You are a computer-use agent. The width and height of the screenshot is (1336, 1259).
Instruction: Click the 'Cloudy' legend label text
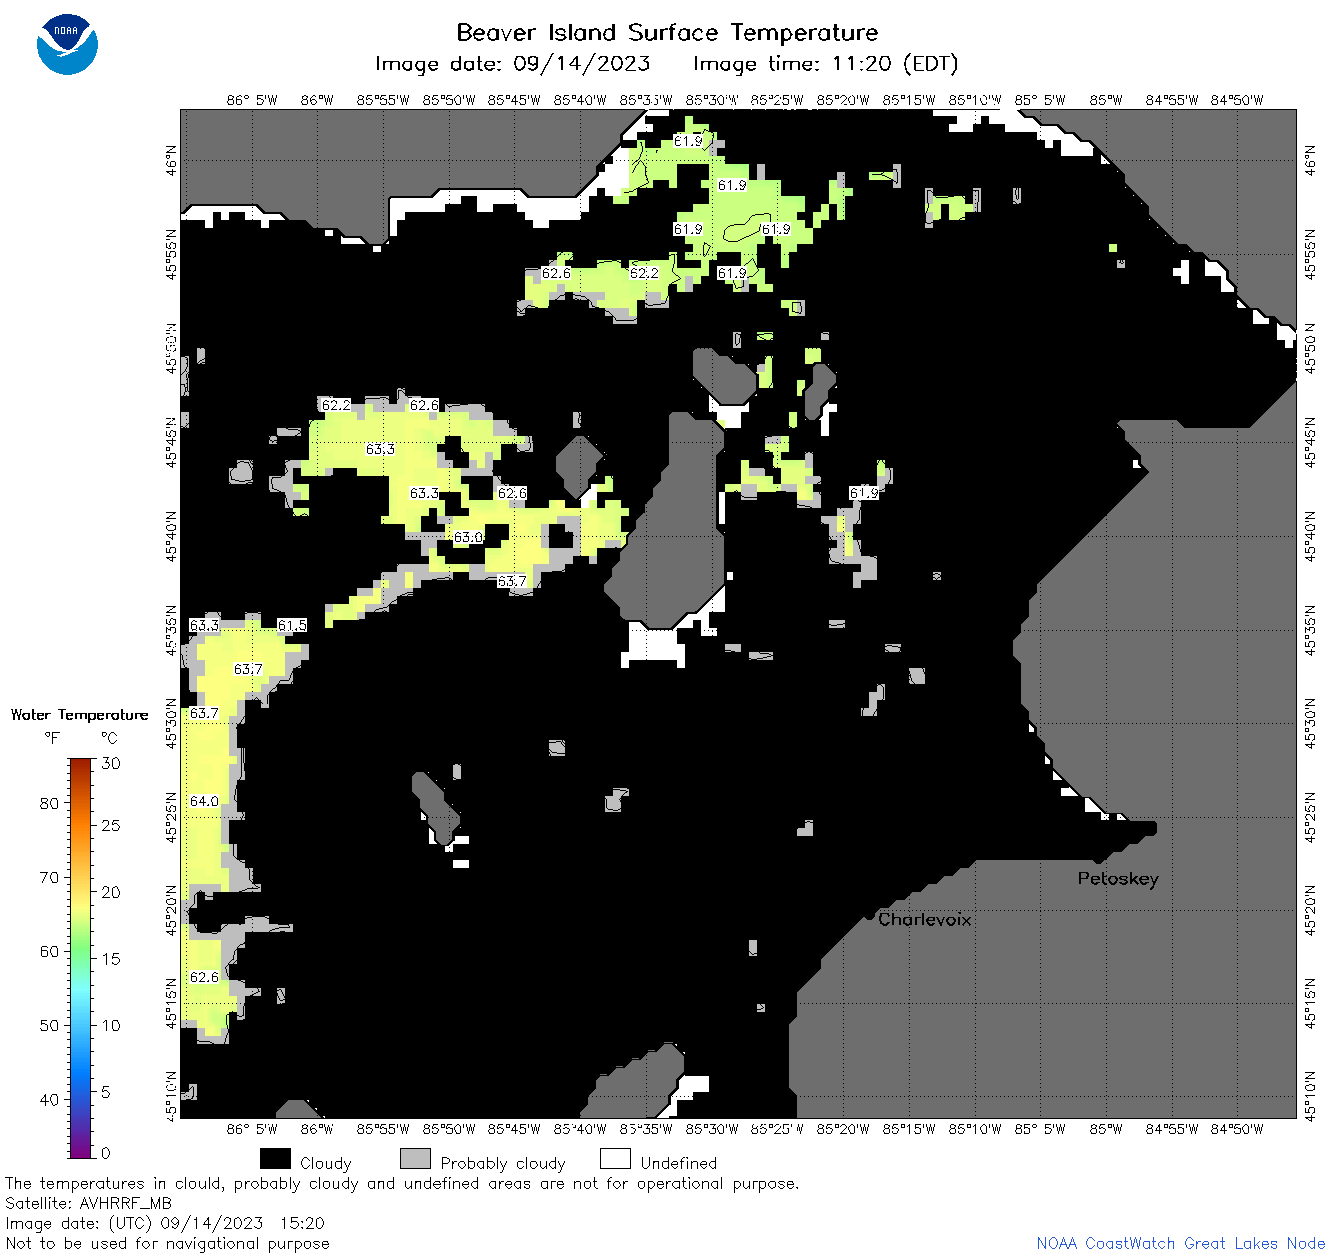pos(326,1163)
